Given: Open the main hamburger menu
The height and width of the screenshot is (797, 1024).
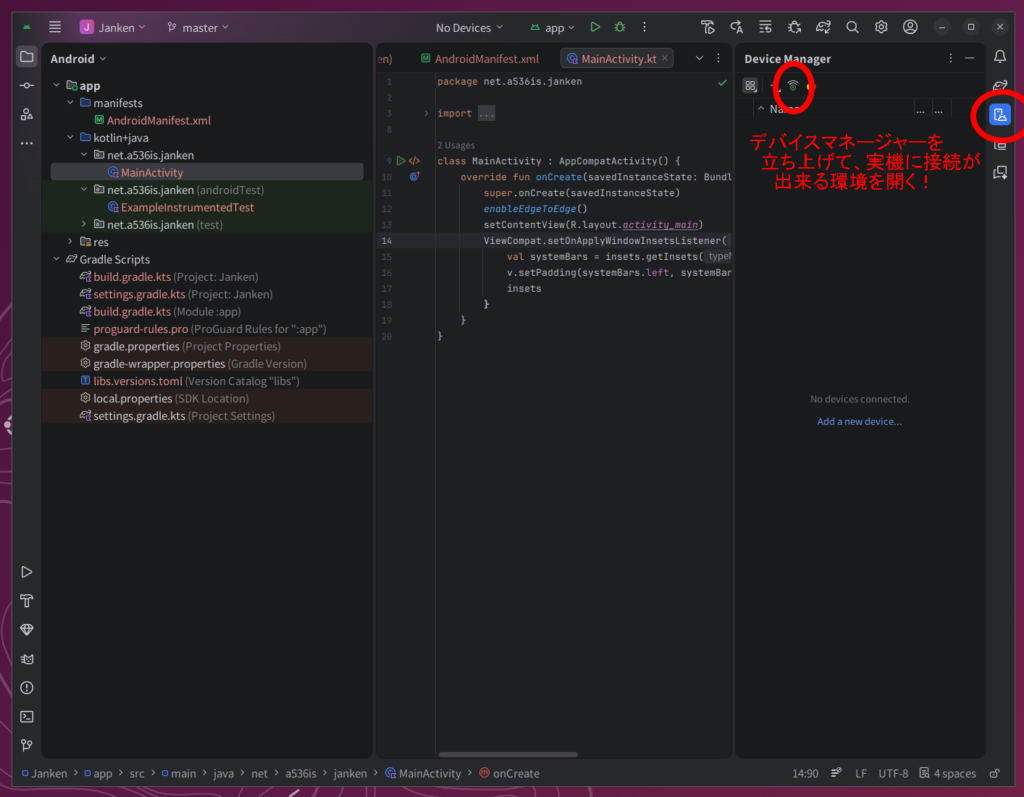Looking at the screenshot, I should tap(55, 28).
